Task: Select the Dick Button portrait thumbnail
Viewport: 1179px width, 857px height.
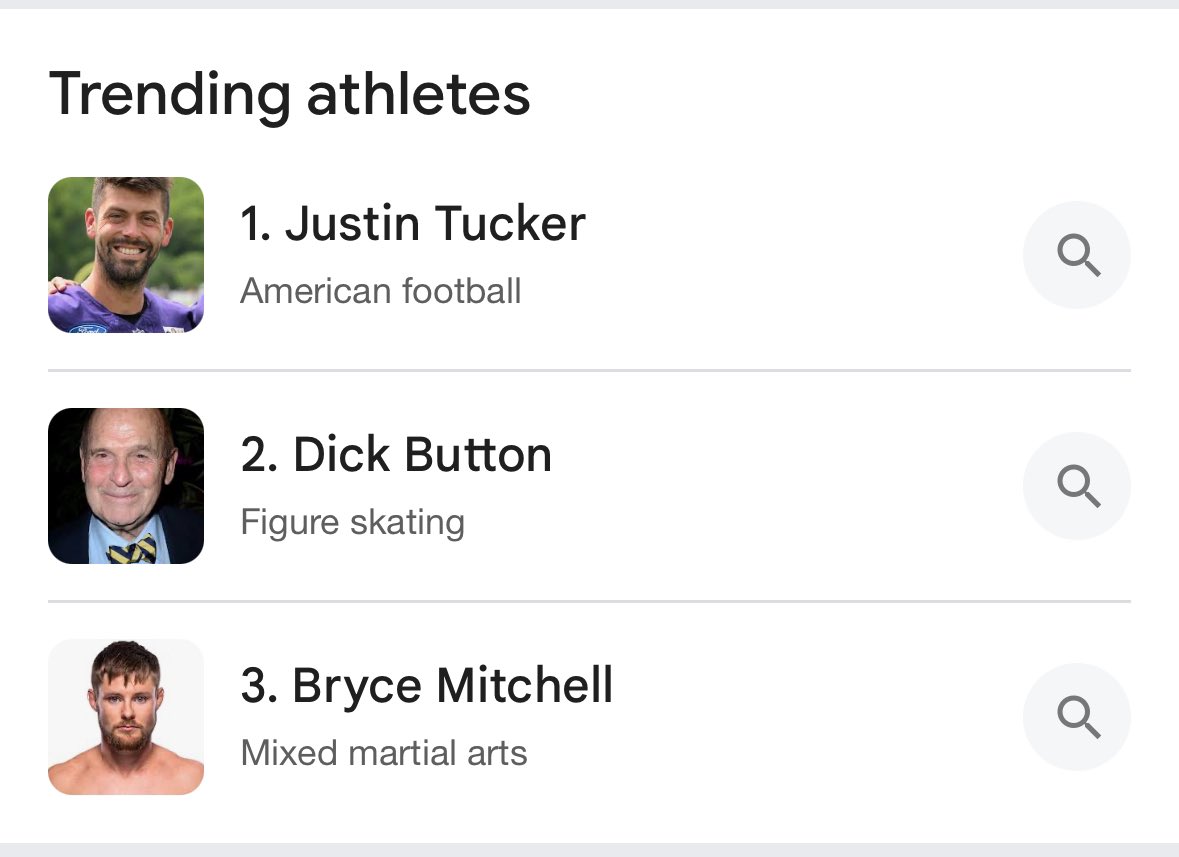Action: click(126, 486)
